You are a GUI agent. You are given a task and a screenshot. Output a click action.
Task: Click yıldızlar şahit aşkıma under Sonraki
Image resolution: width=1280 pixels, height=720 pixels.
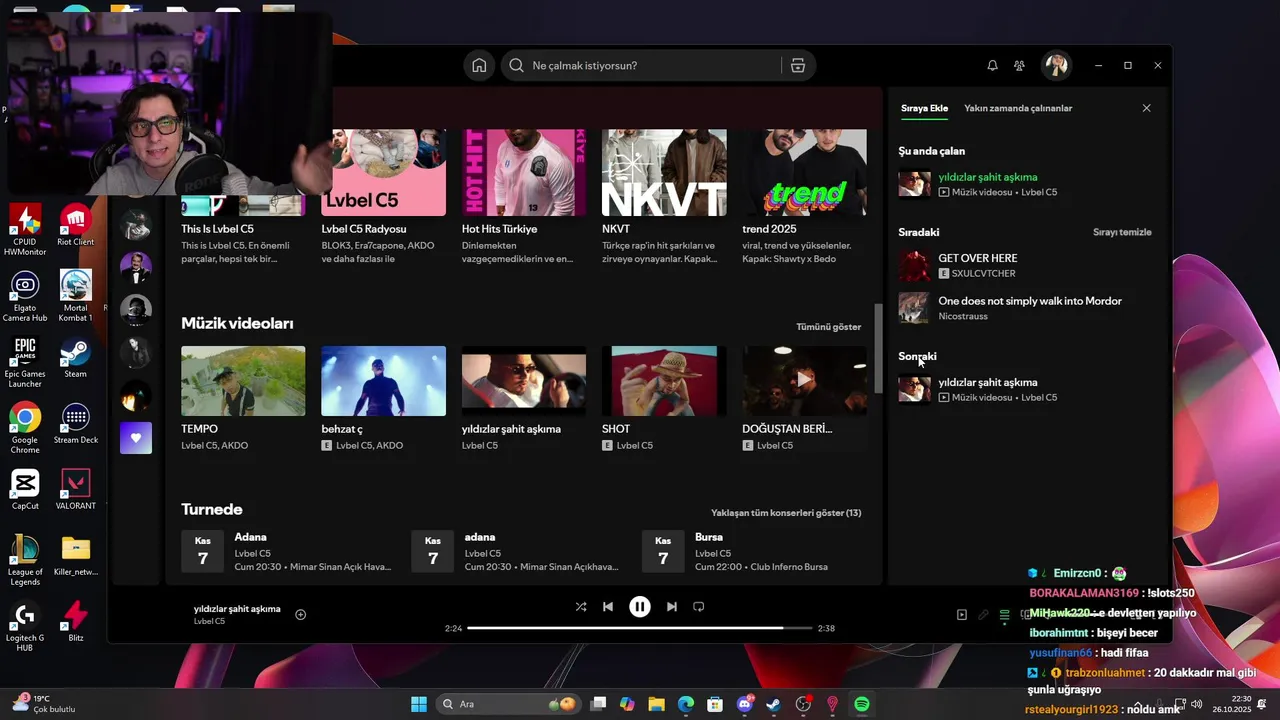coord(1025,389)
